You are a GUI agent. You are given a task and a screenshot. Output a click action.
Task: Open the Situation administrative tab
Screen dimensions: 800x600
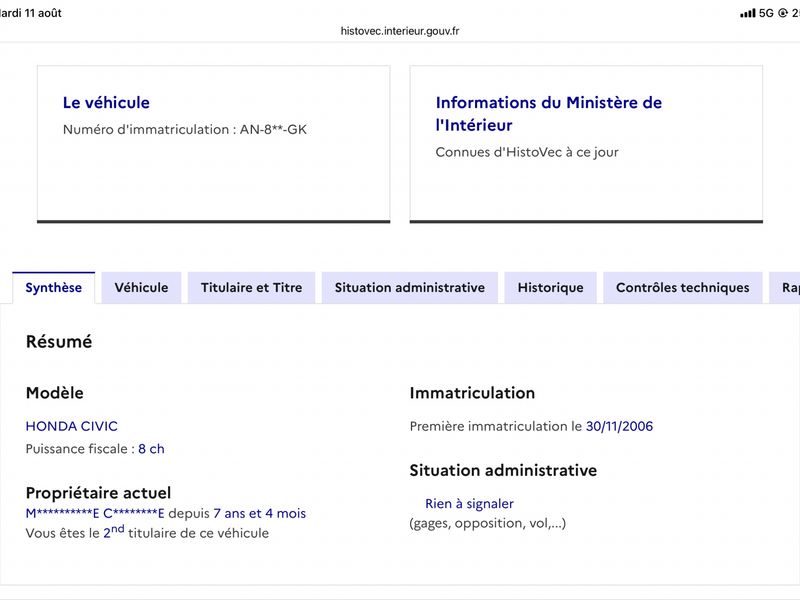pos(410,288)
